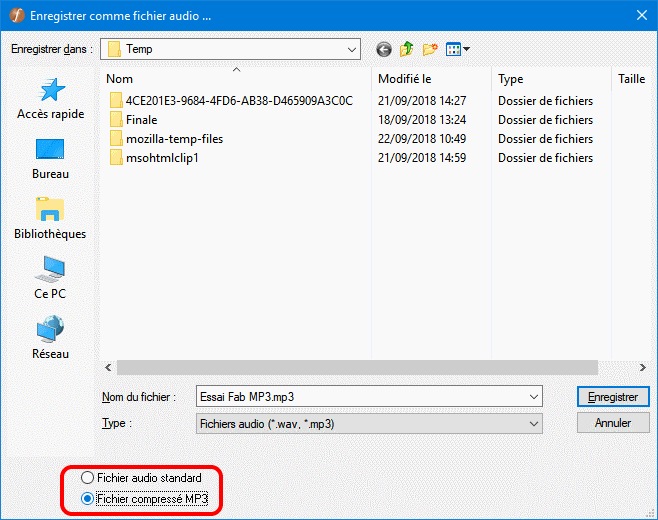Open Accès rapide in sidebar

51,100
